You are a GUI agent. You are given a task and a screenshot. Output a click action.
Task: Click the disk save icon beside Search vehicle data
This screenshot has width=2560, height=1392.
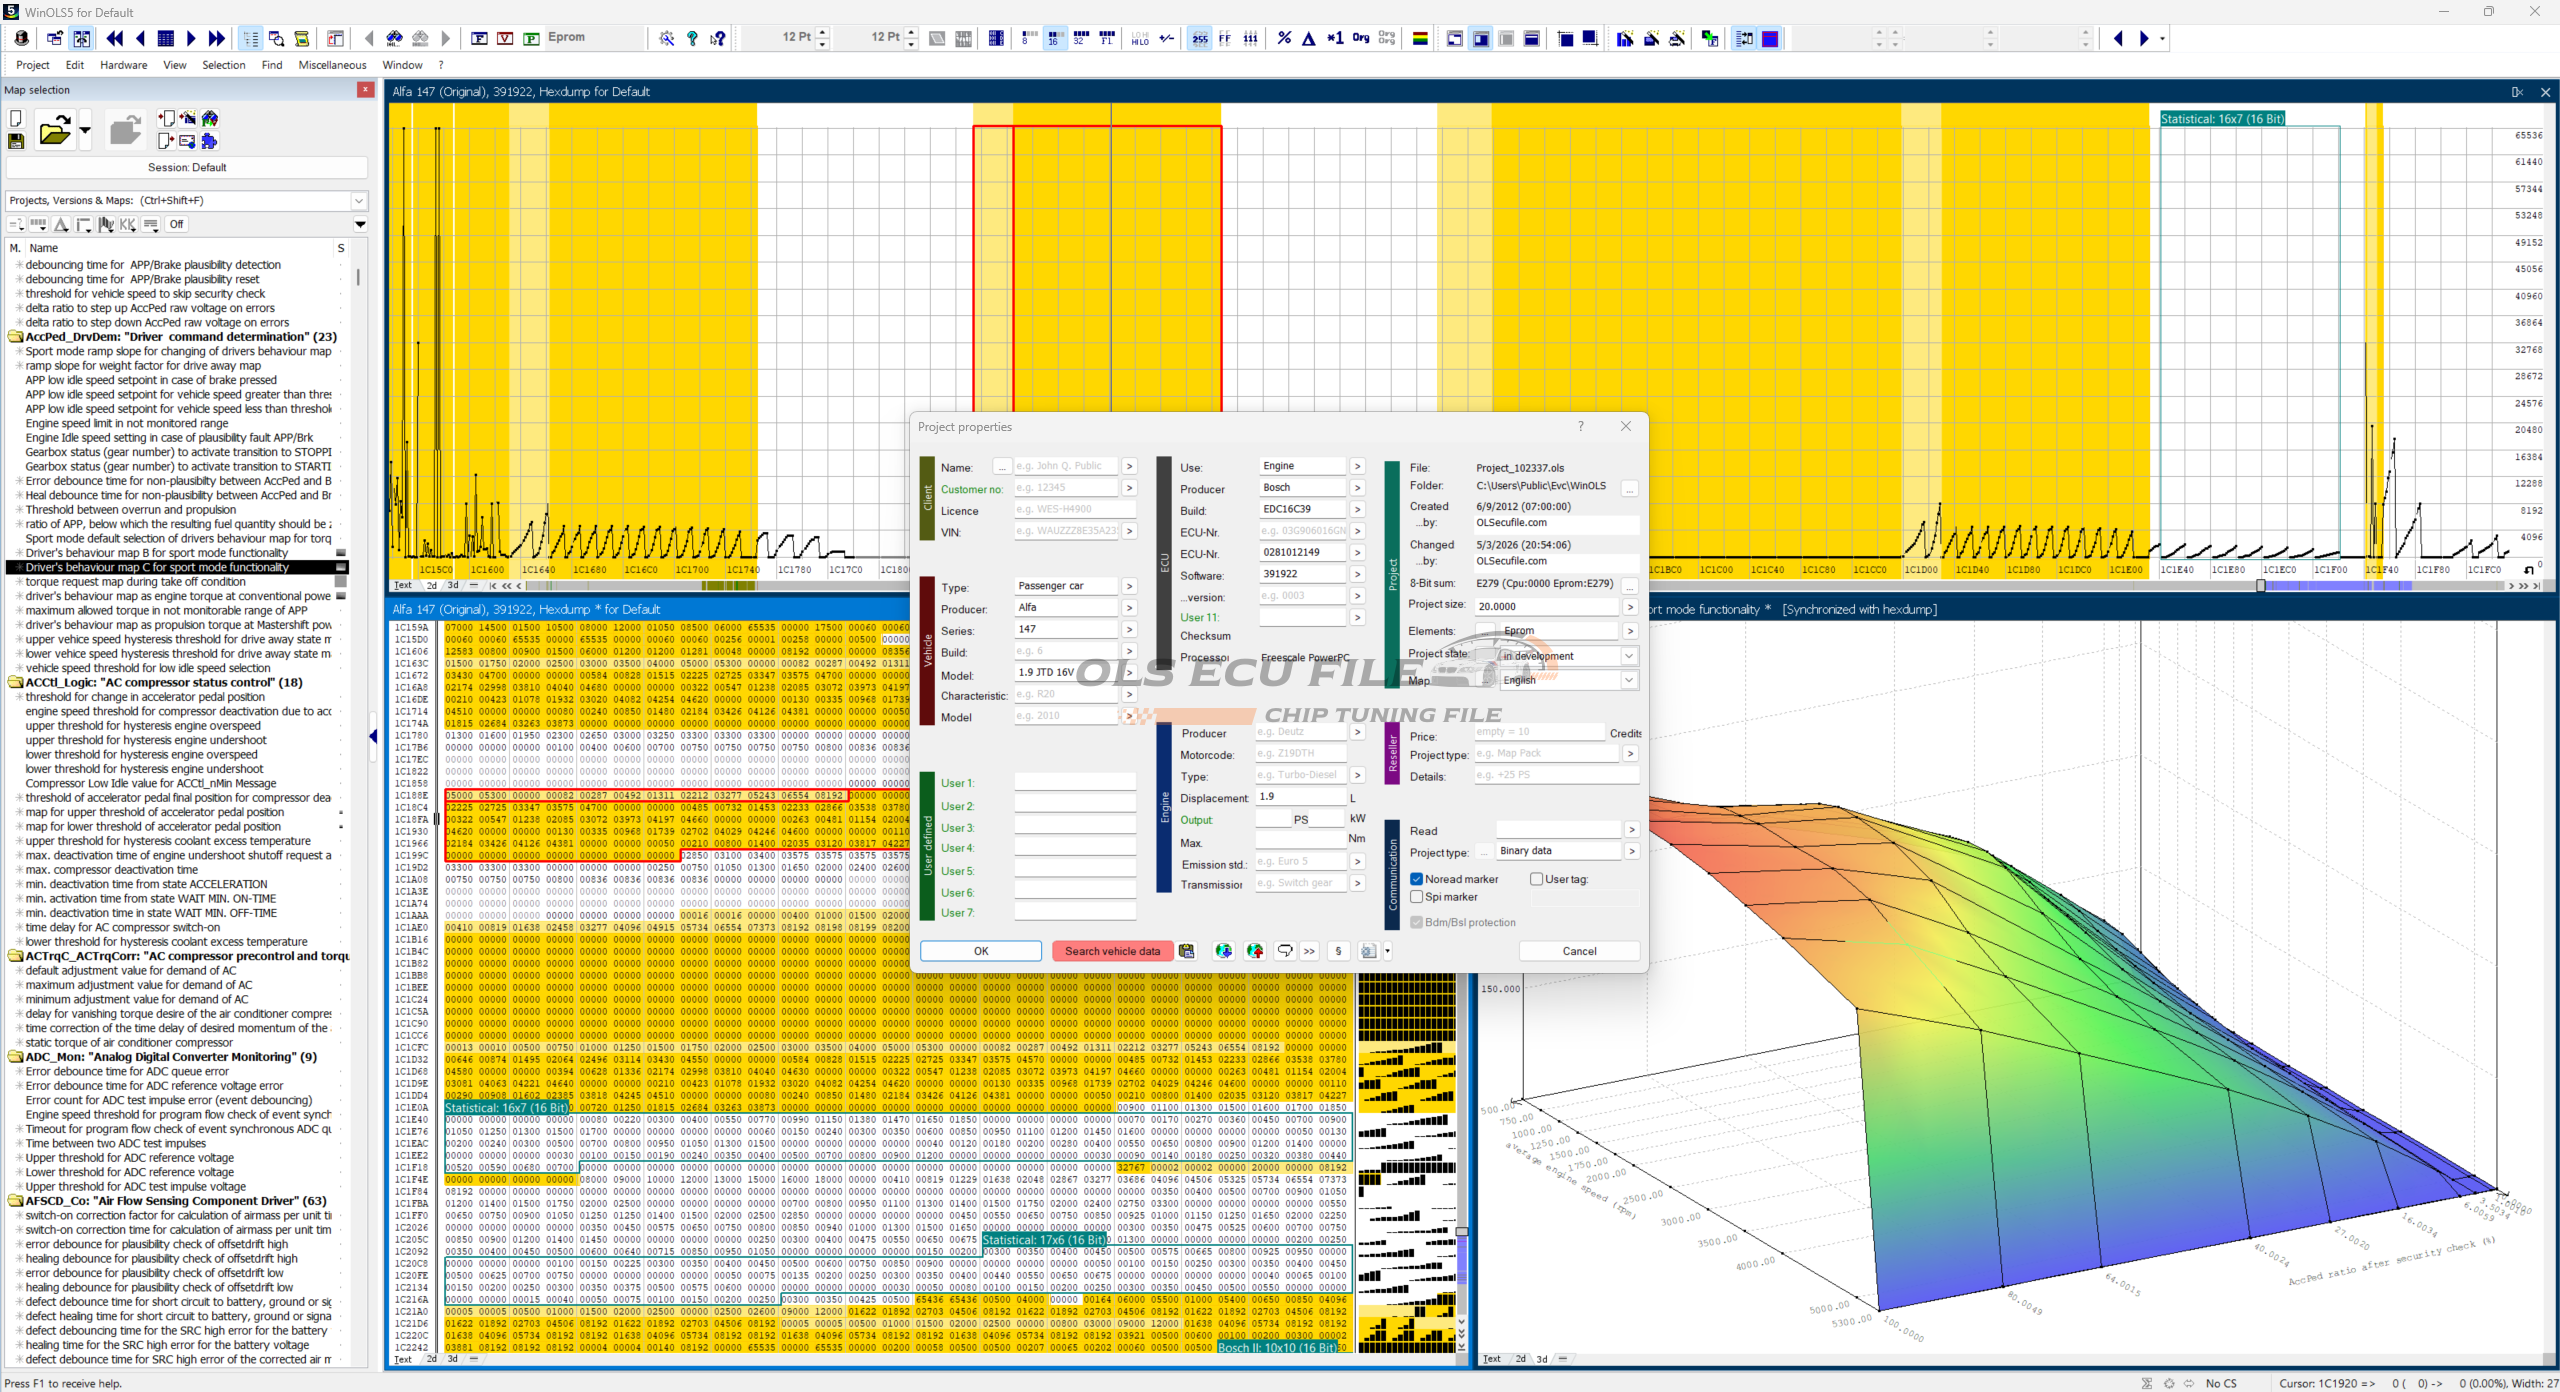click(x=1187, y=951)
